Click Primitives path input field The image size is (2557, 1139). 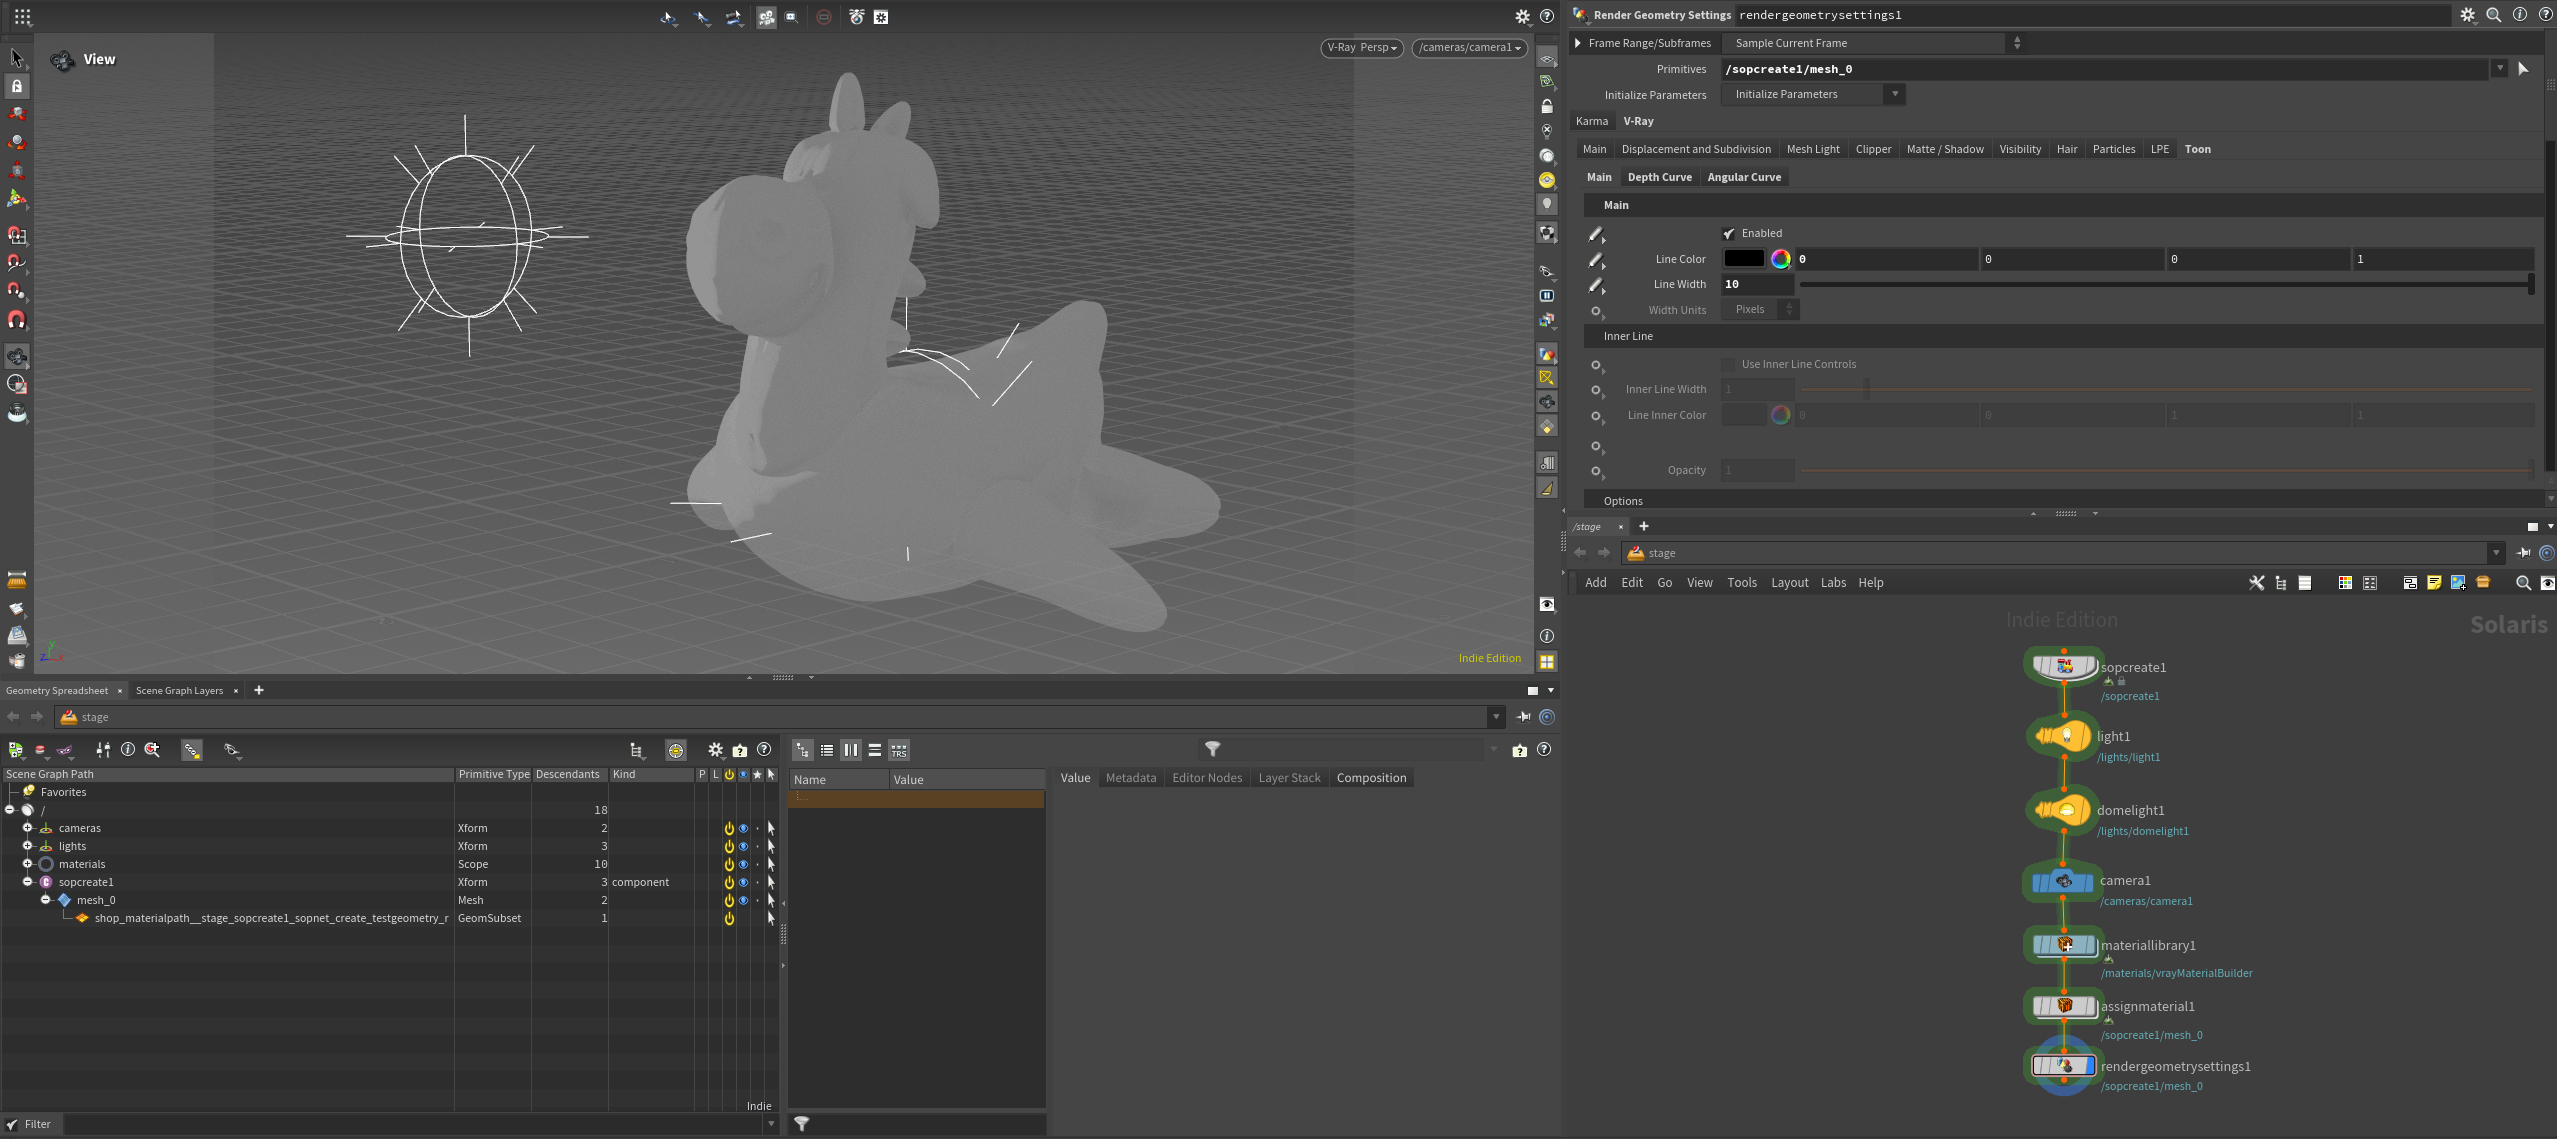tap(2105, 69)
